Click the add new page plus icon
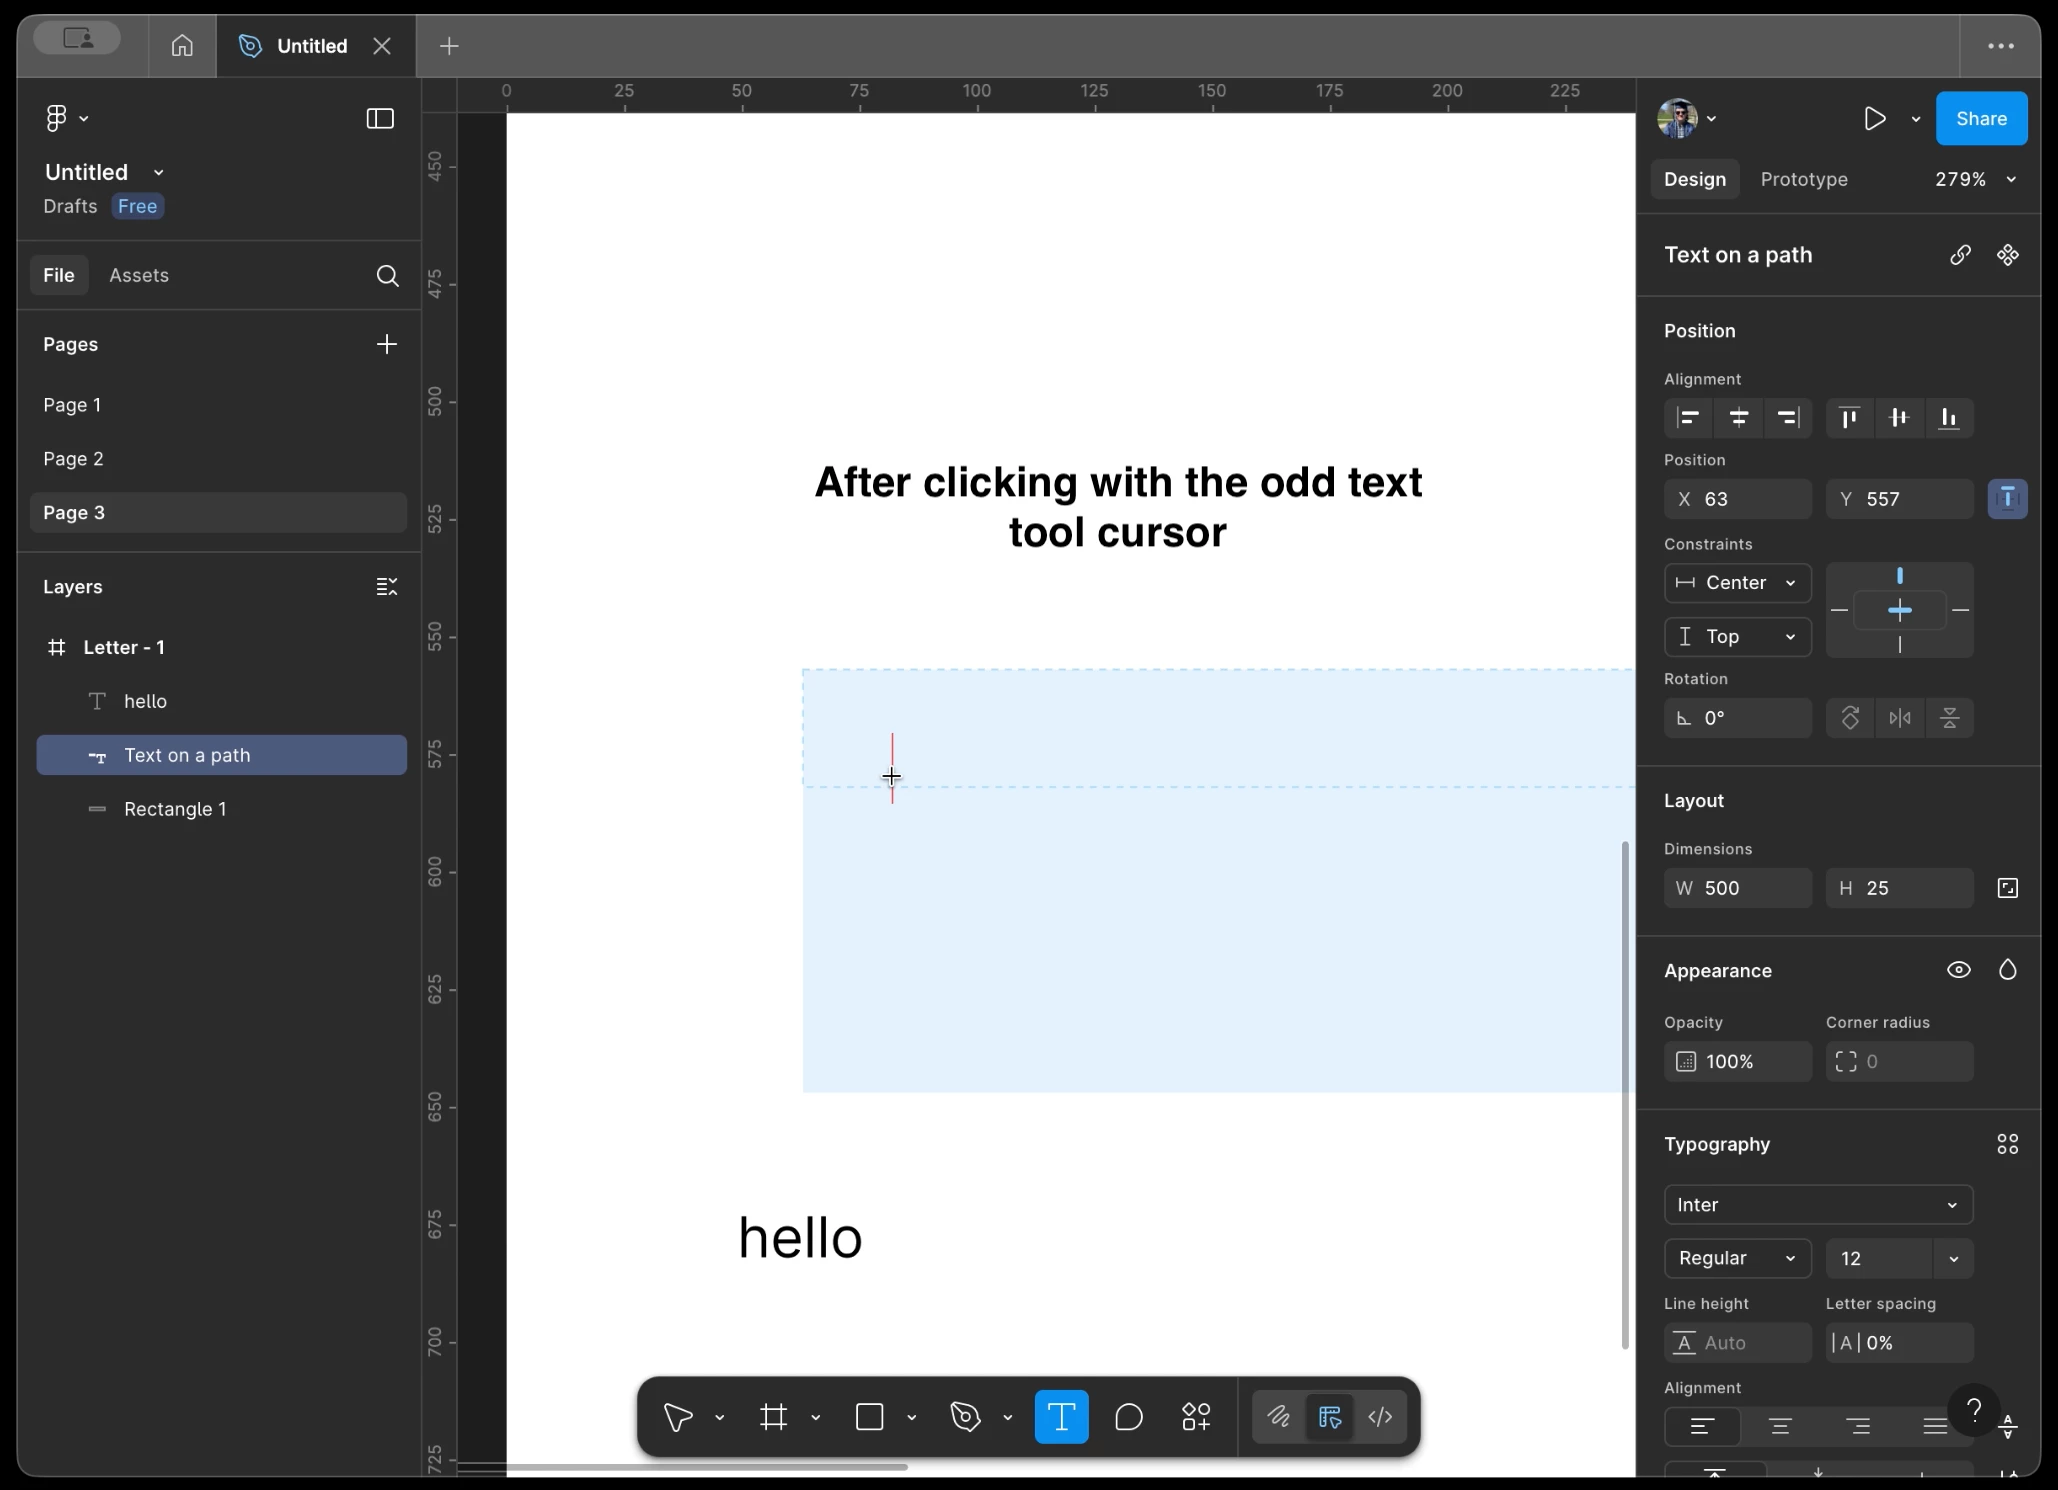This screenshot has height=1490, width=2058. (x=386, y=344)
